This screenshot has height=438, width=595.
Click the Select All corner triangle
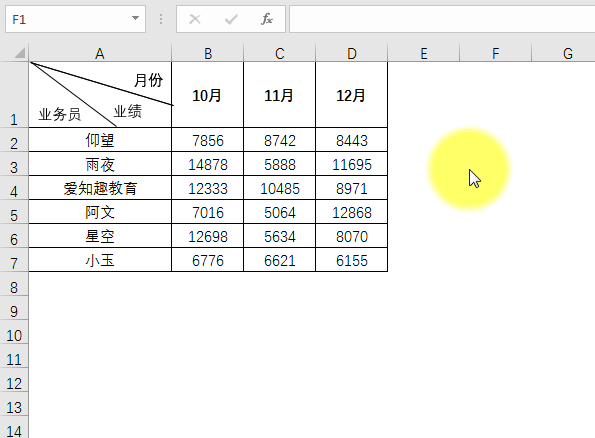[19, 53]
